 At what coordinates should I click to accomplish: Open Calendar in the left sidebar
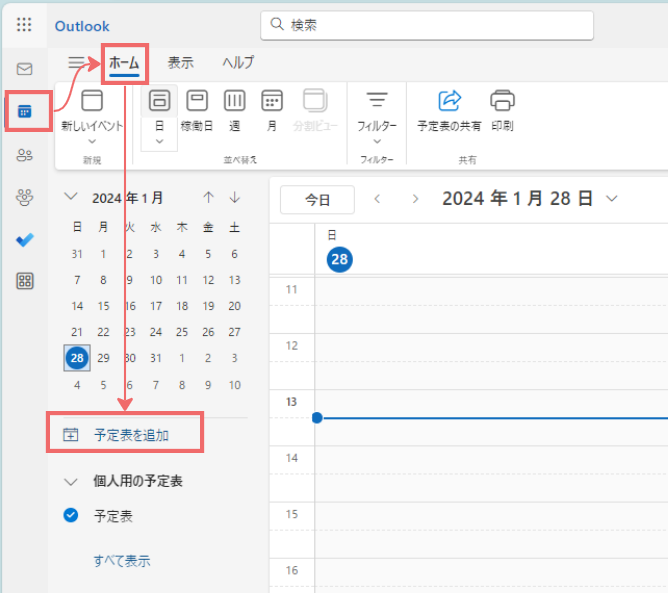[x=24, y=112]
